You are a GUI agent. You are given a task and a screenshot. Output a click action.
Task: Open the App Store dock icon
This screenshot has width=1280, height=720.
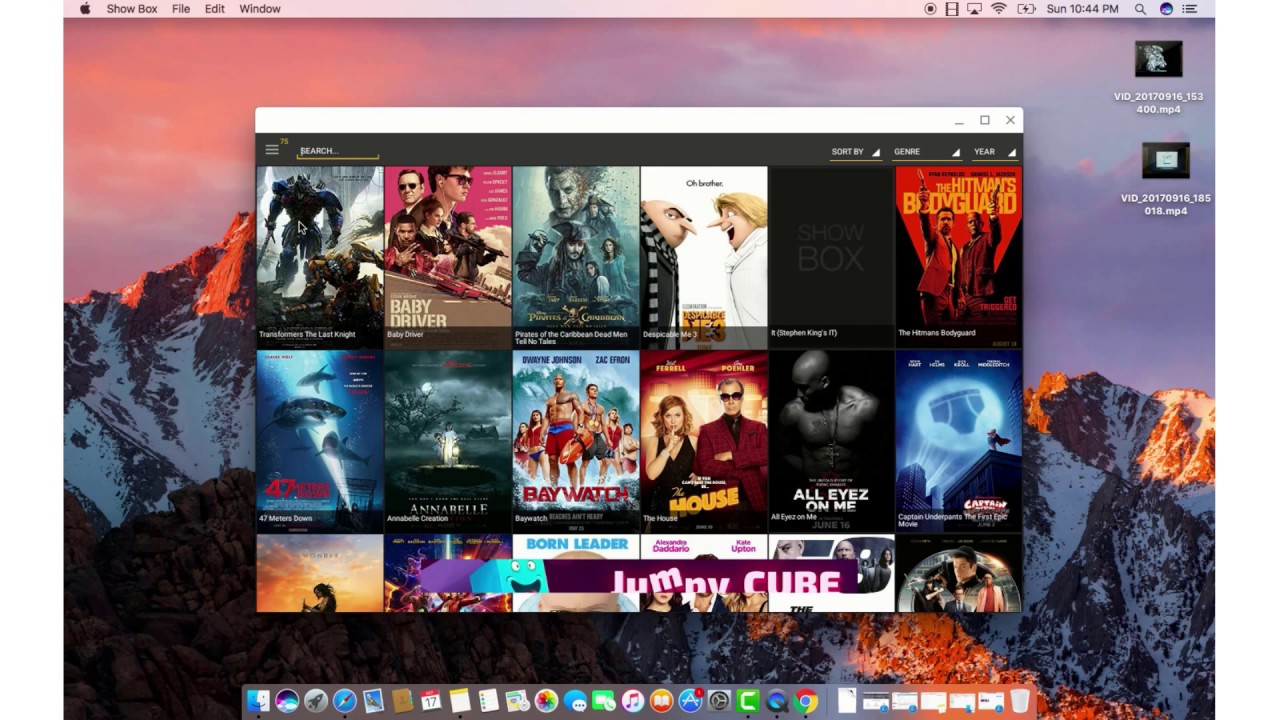[691, 701]
